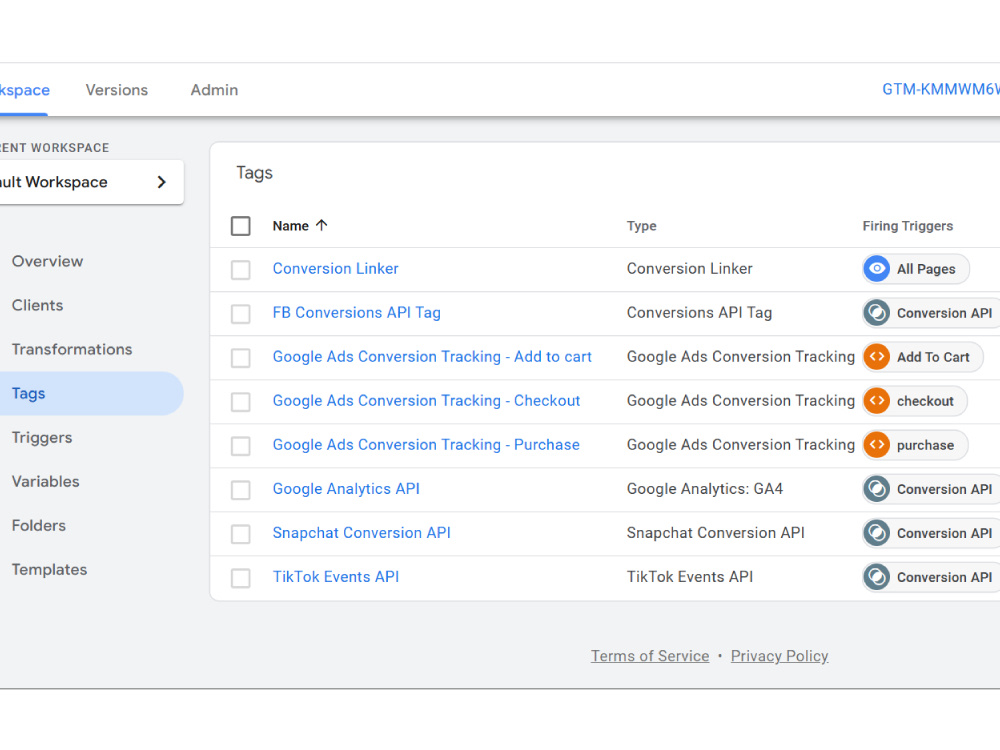Check the TikTok Events API checkbox

point(240,578)
